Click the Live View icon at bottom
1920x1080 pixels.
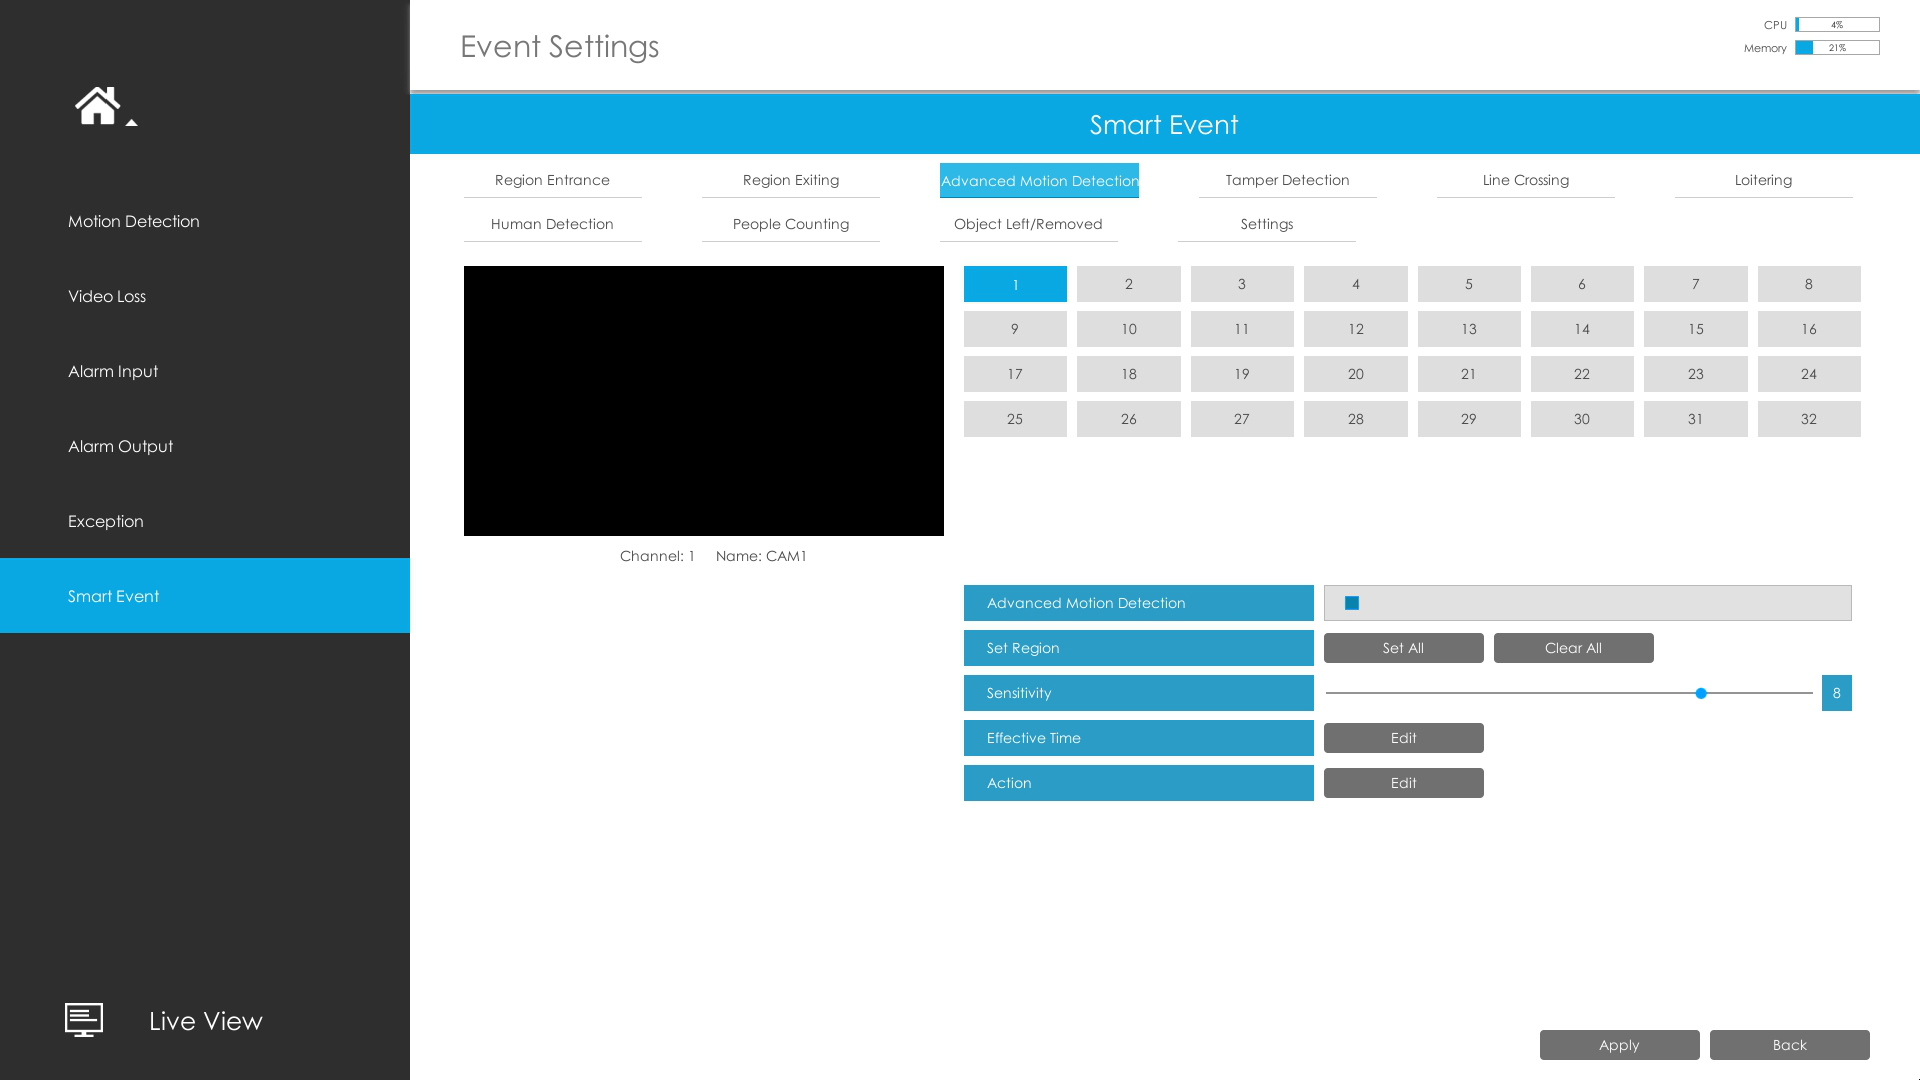point(83,1019)
